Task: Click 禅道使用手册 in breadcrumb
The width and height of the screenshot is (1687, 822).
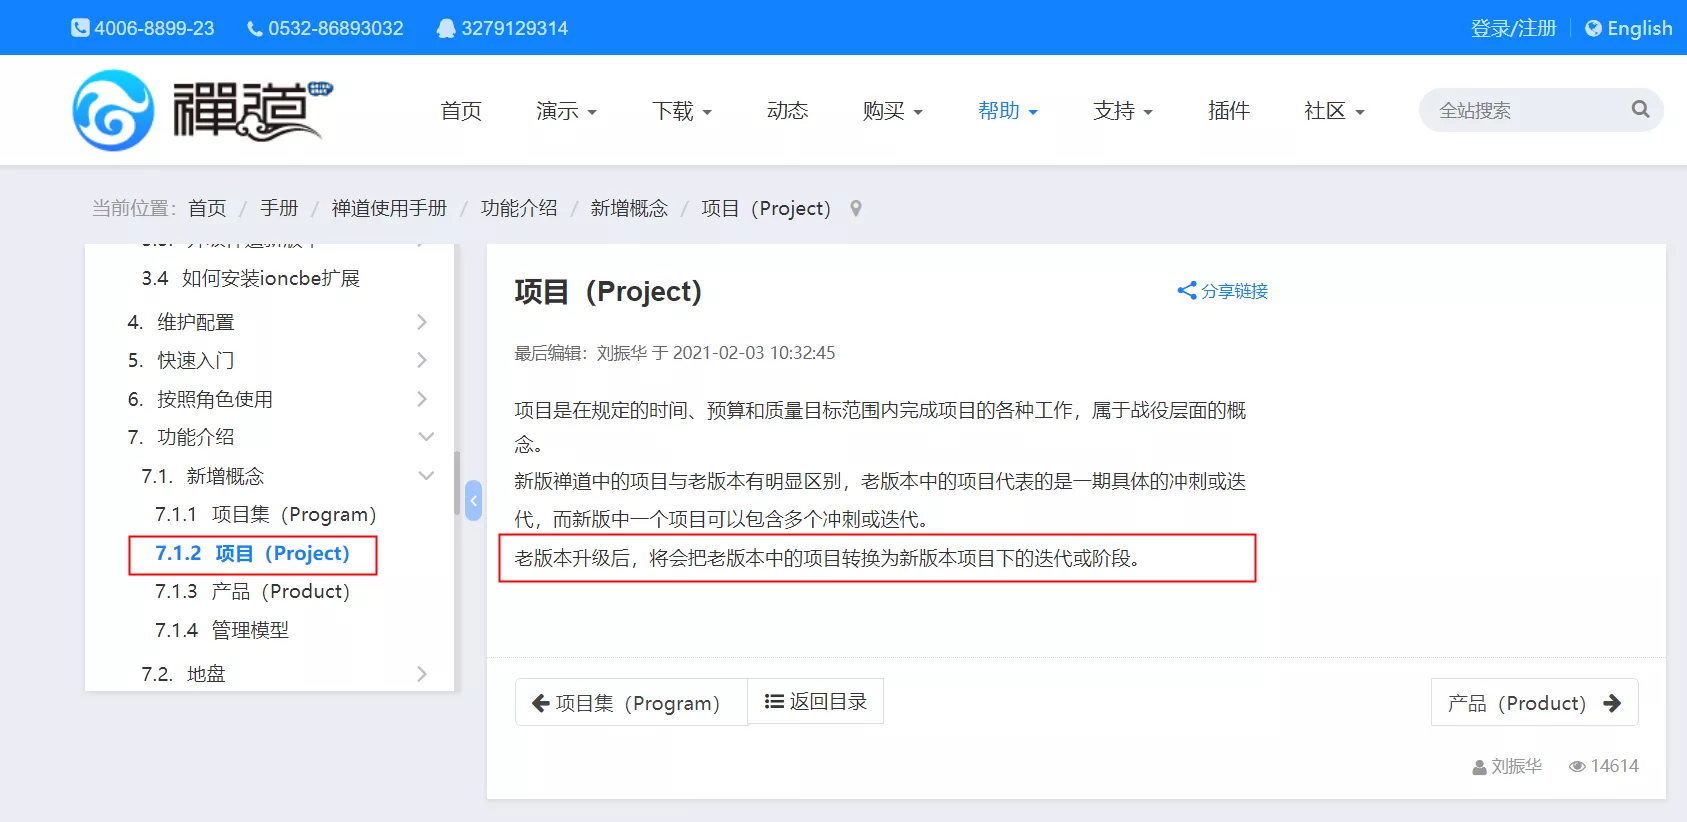Action: (389, 208)
